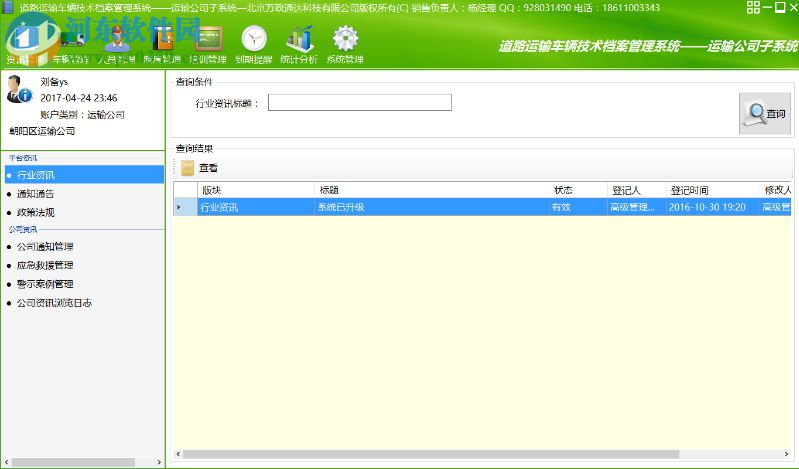This screenshot has height=469, width=799.
Task: Sort by the 标题 column header
Action: point(432,190)
